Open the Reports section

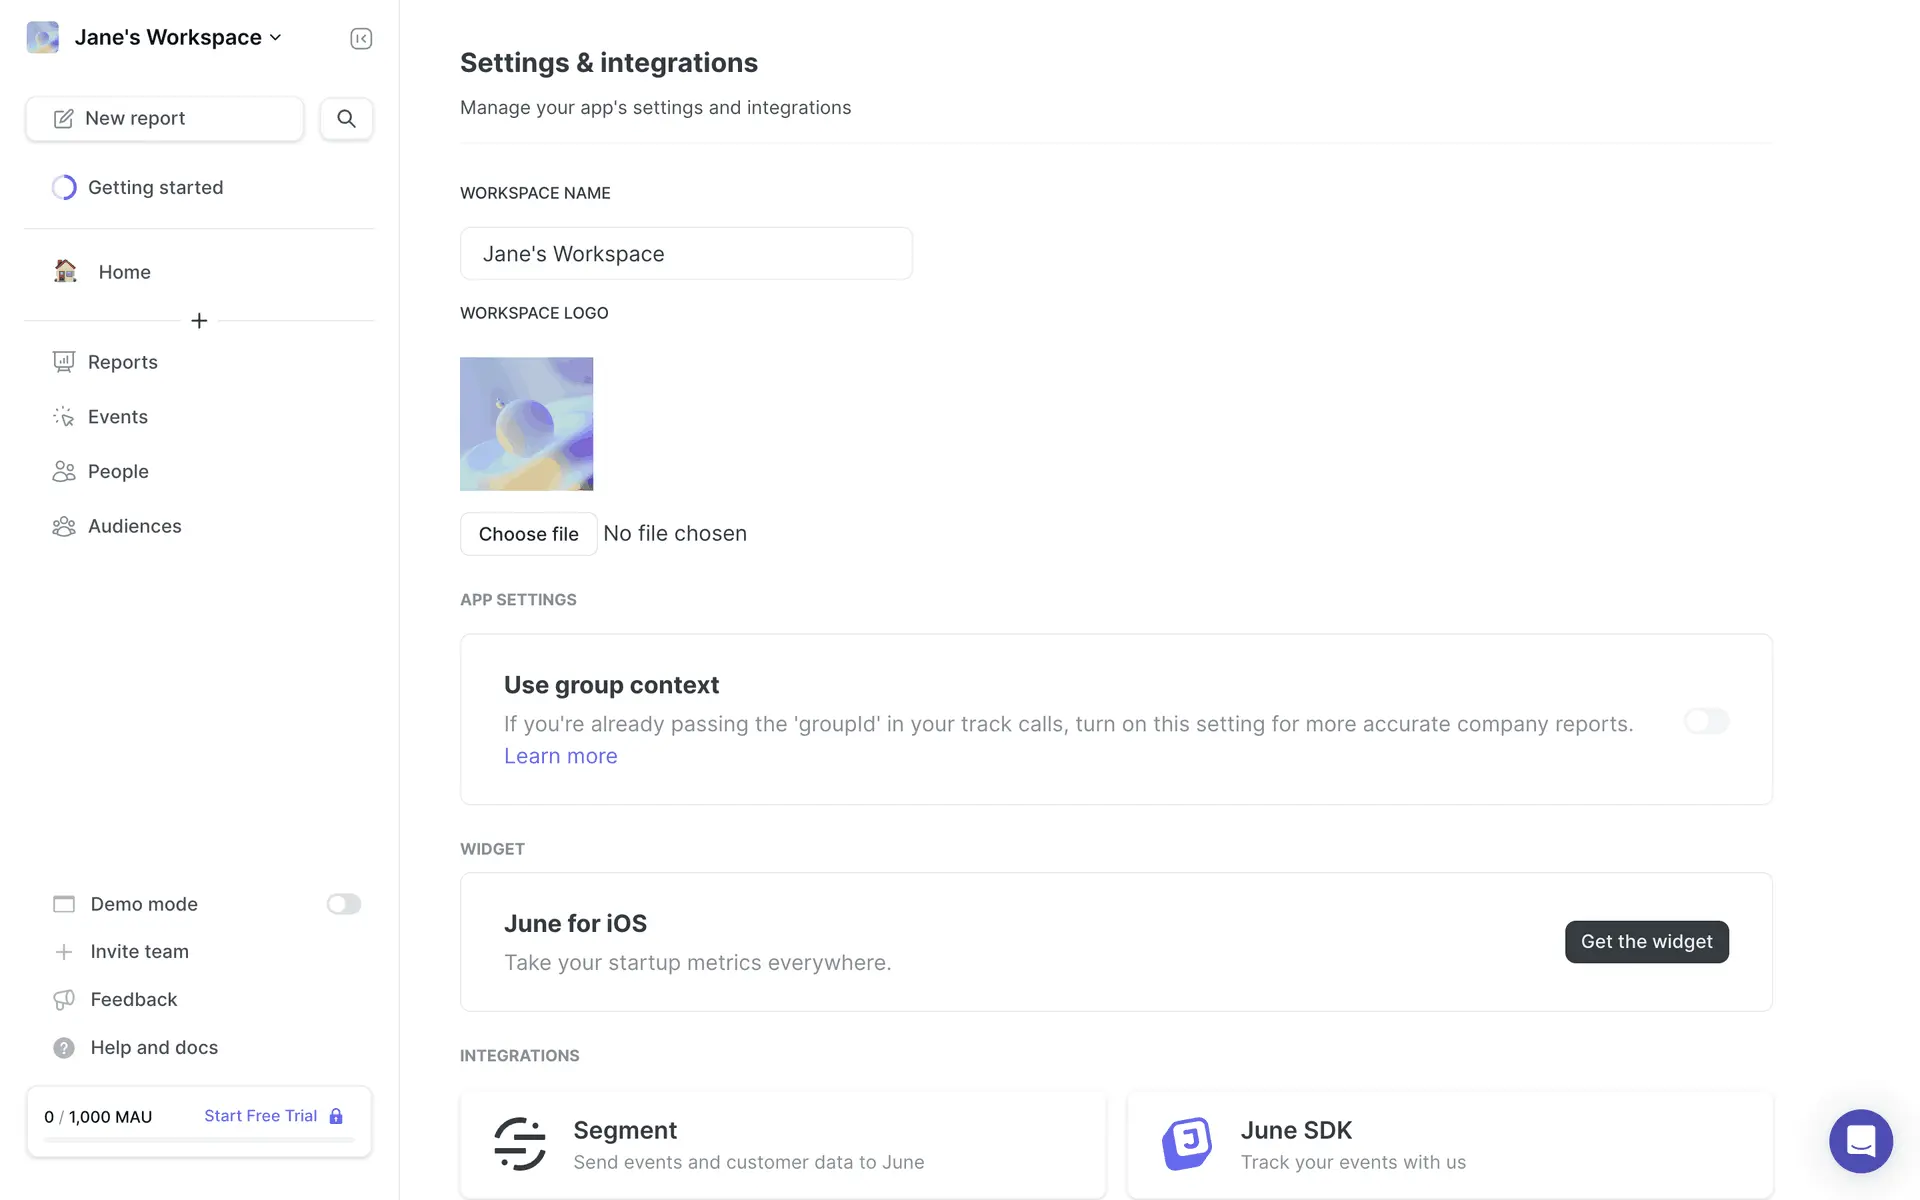pyautogui.click(x=122, y=362)
